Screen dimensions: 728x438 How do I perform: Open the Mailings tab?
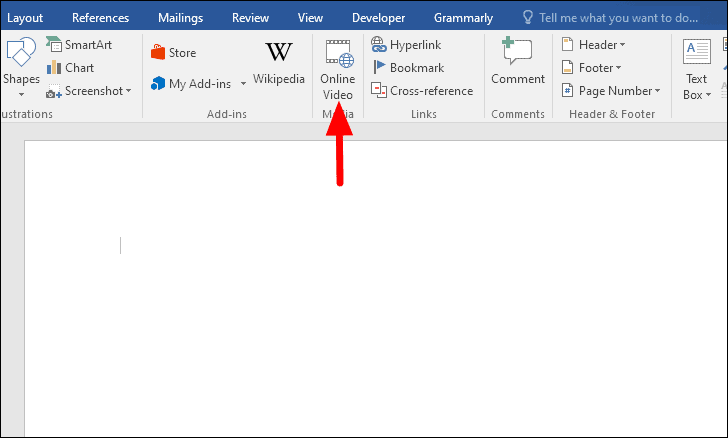[x=180, y=18]
